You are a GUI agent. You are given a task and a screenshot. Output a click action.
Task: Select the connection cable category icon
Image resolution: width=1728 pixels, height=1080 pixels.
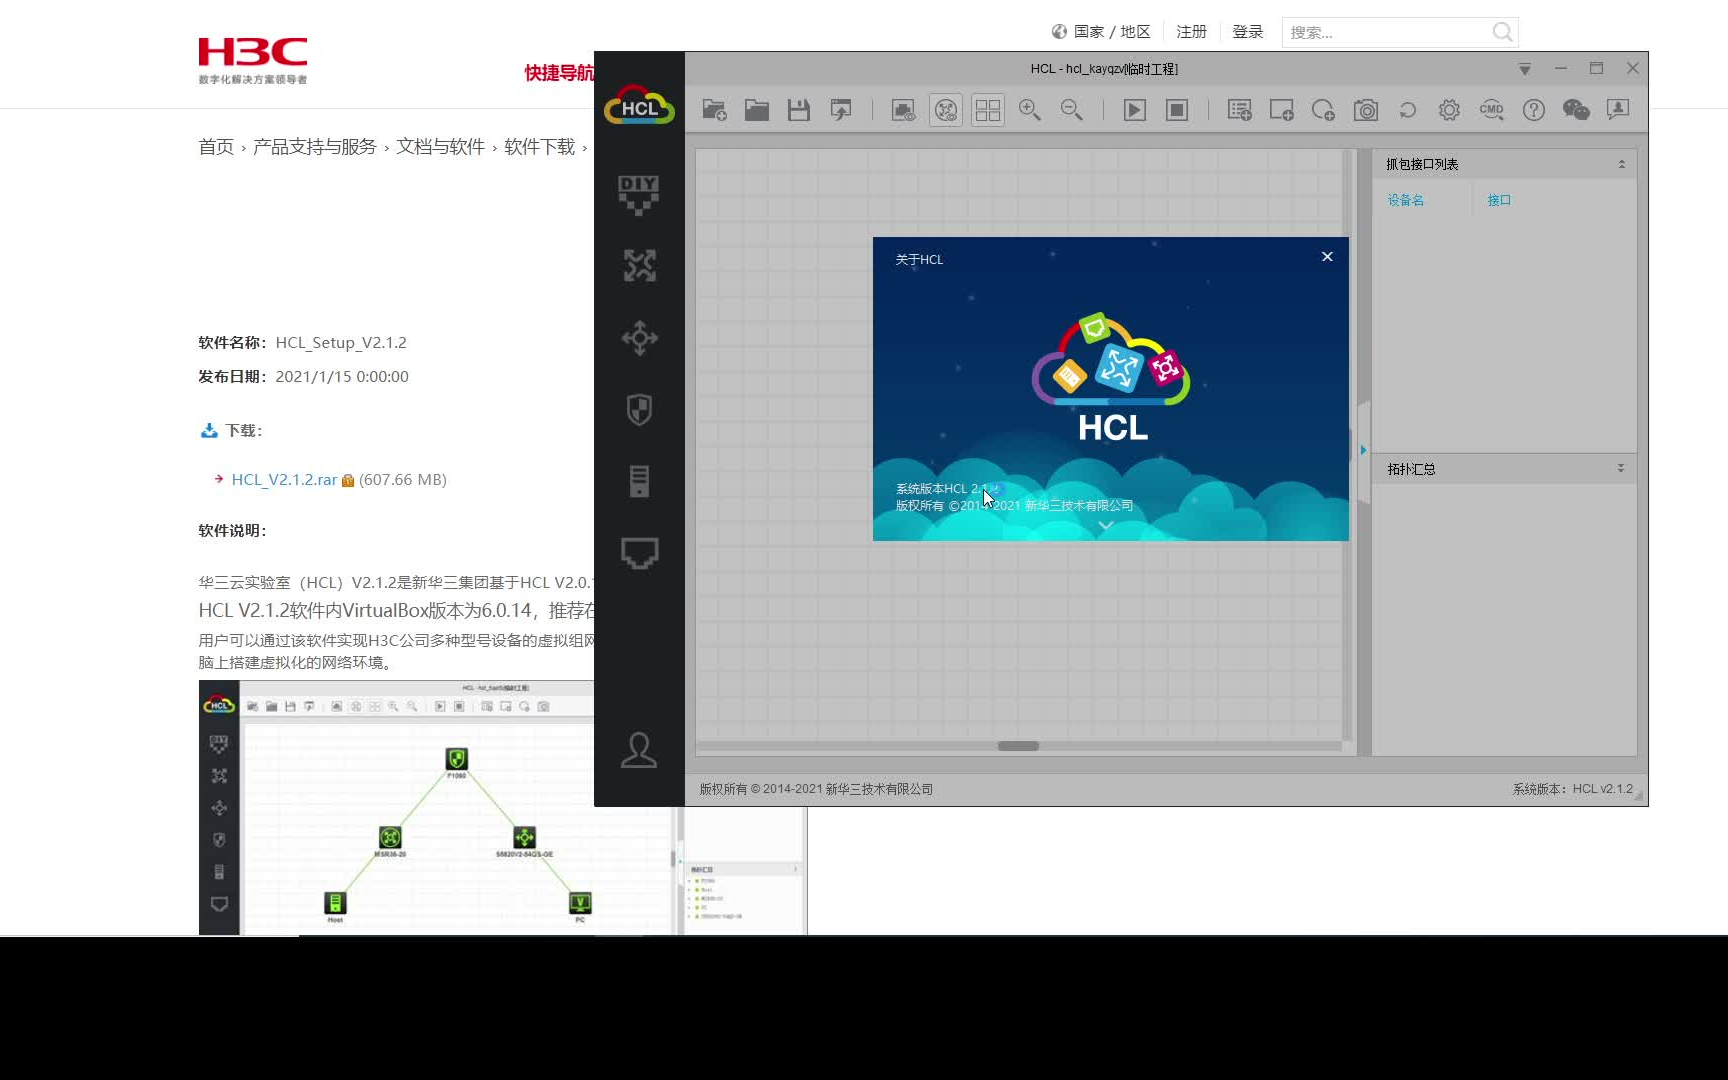tap(639, 553)
